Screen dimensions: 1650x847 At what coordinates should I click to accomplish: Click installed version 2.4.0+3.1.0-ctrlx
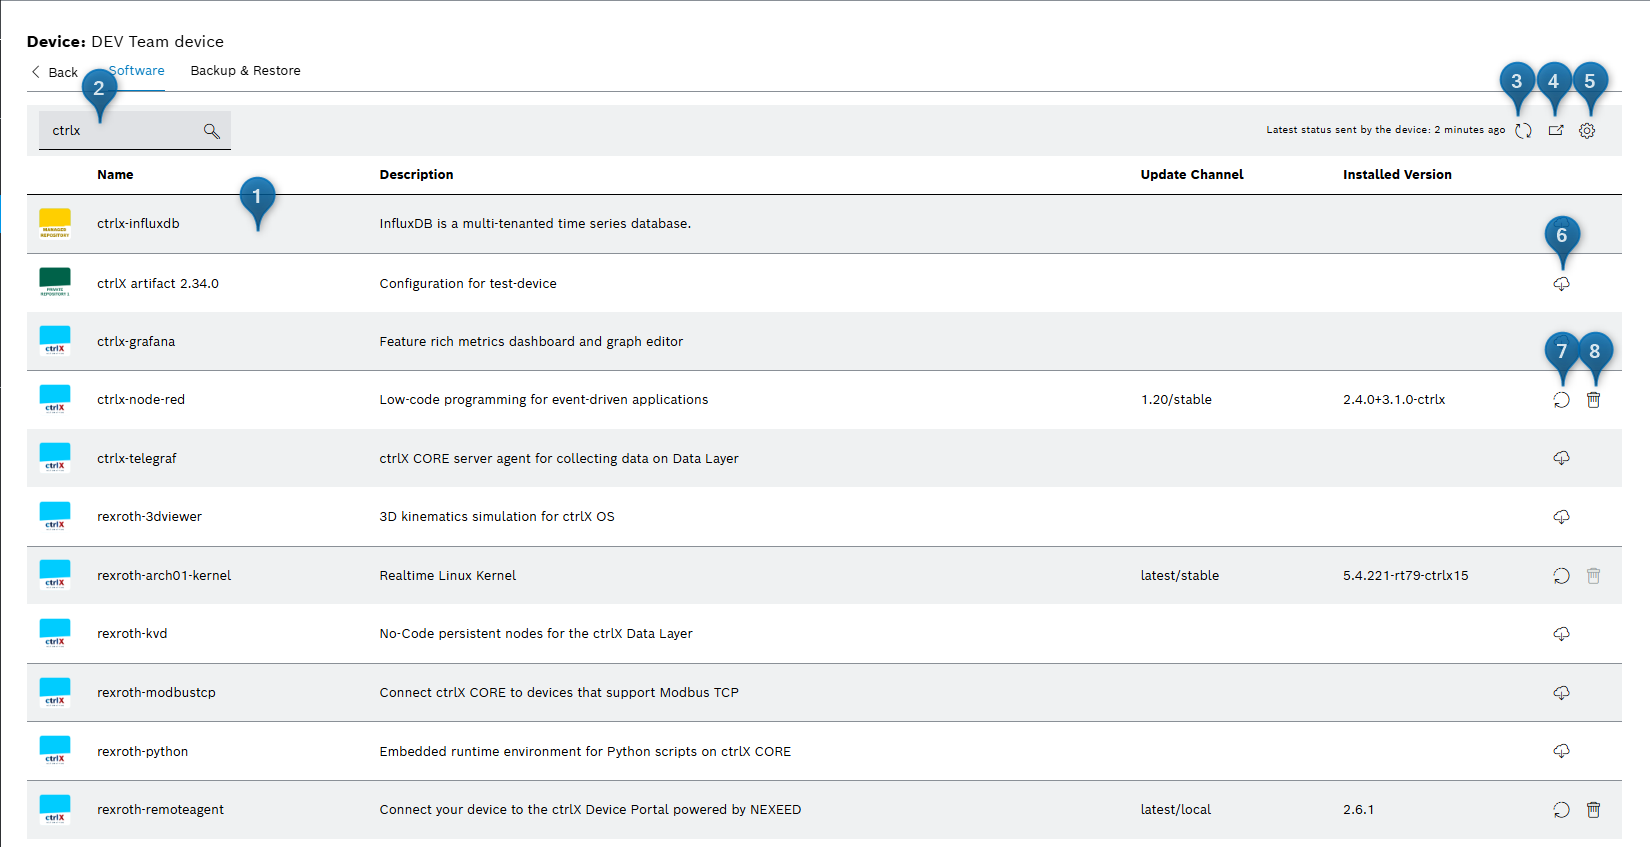click(x=1394, y=400)
